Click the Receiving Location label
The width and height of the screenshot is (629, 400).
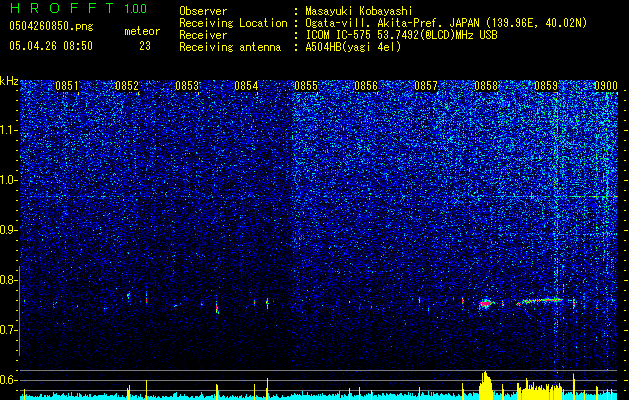tap(233, 23)
